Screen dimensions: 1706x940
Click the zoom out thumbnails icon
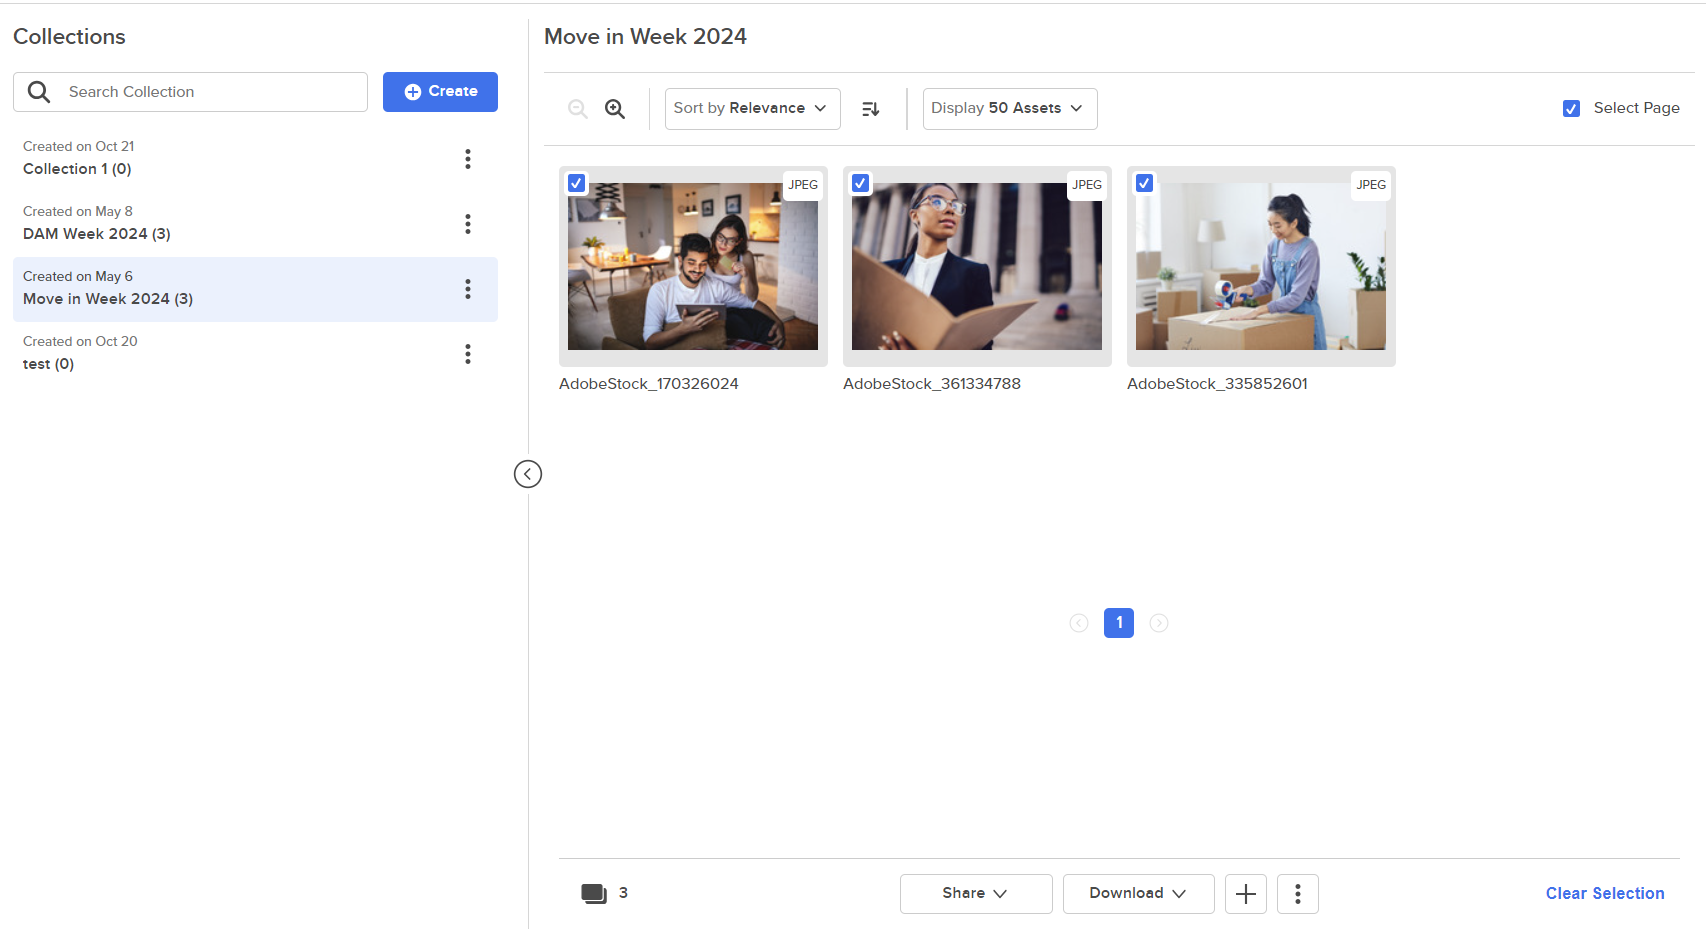[x=578, y=109]
